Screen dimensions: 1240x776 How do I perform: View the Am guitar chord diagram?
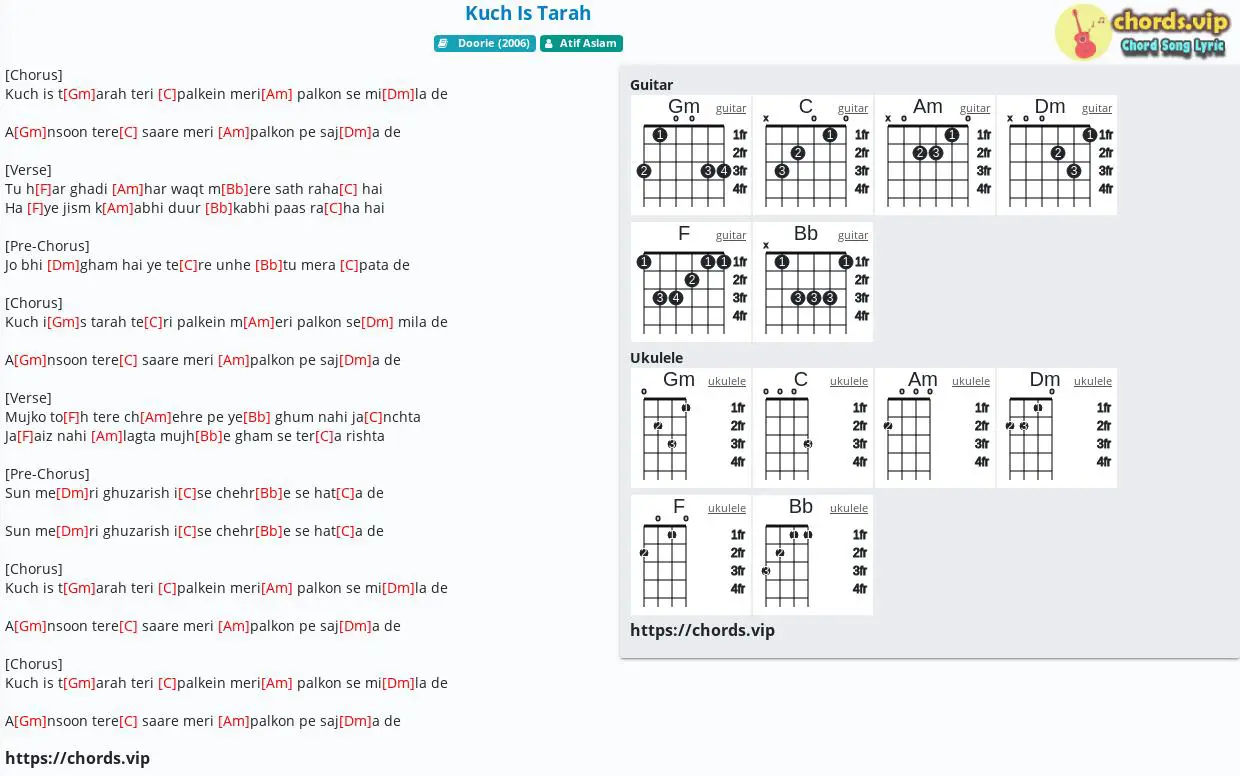click(935, 155)
